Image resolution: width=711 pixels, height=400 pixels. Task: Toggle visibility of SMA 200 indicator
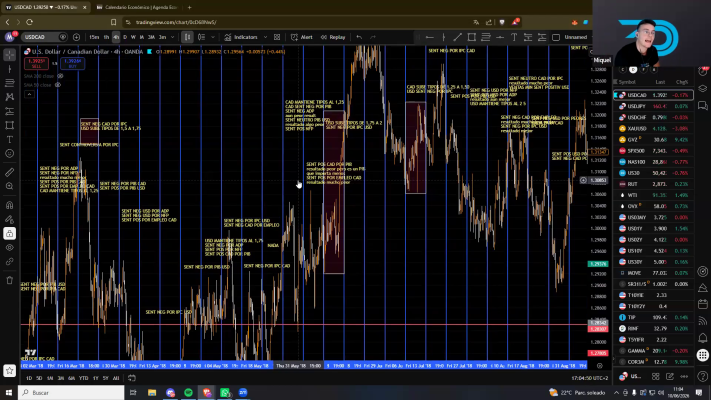pyautogui.click(x=58, y=76)
